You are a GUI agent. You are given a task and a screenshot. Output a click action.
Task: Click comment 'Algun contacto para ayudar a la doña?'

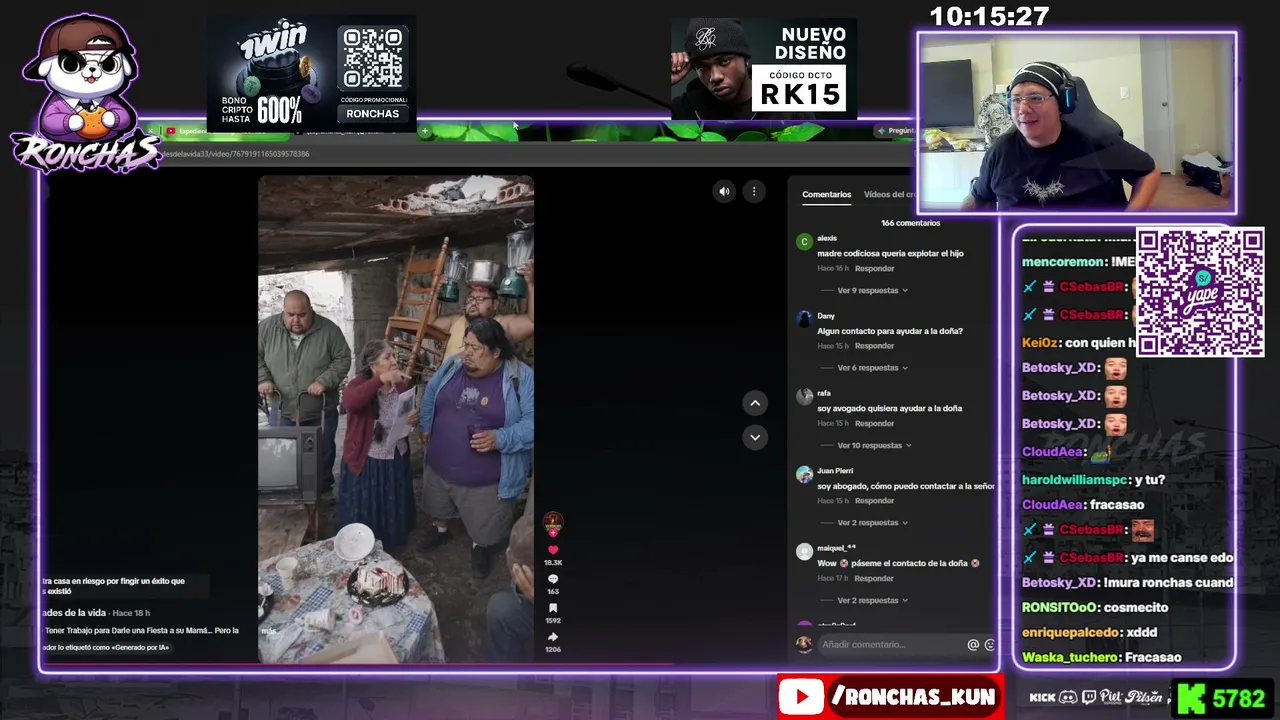point(889,331)
